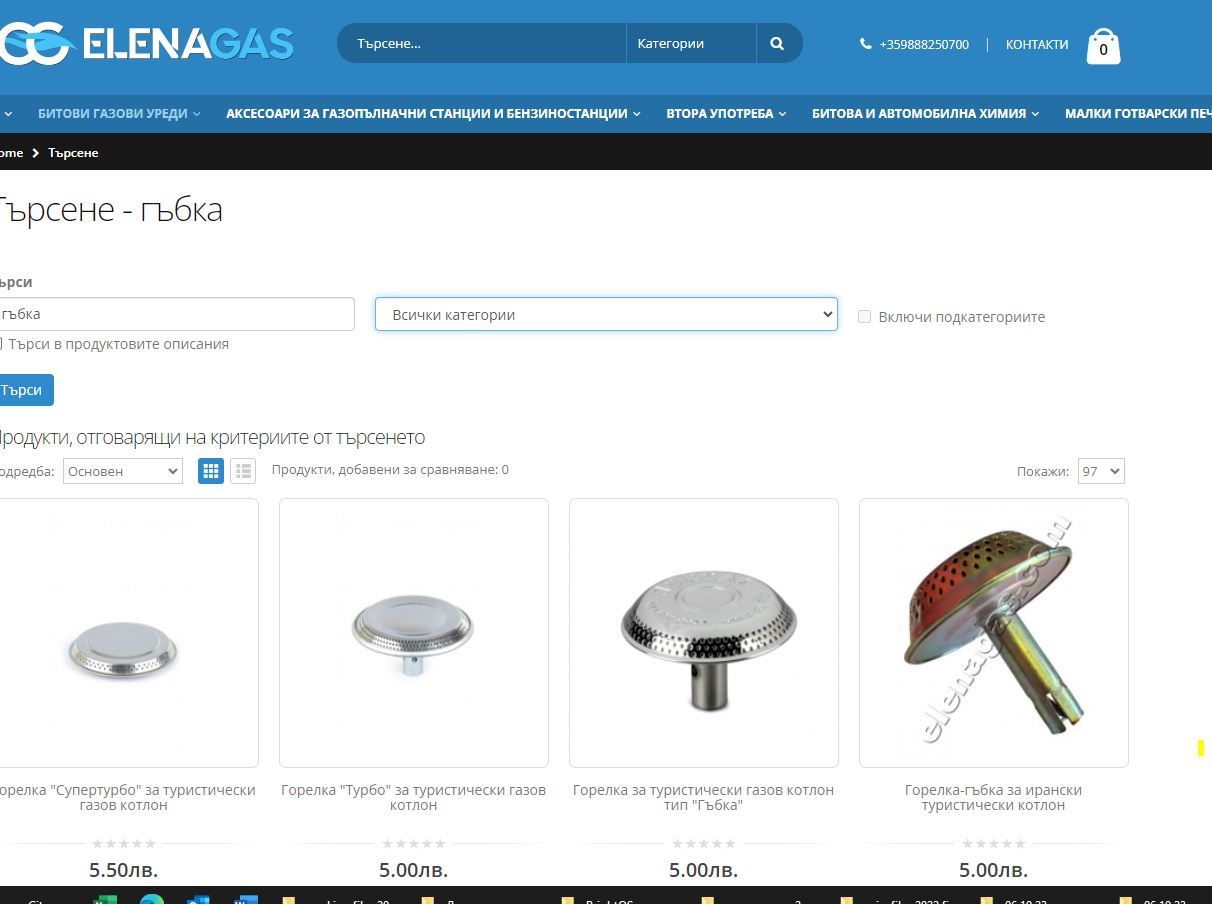
Task: Click the price 5.50лв.
Action: tap(124, 870)
